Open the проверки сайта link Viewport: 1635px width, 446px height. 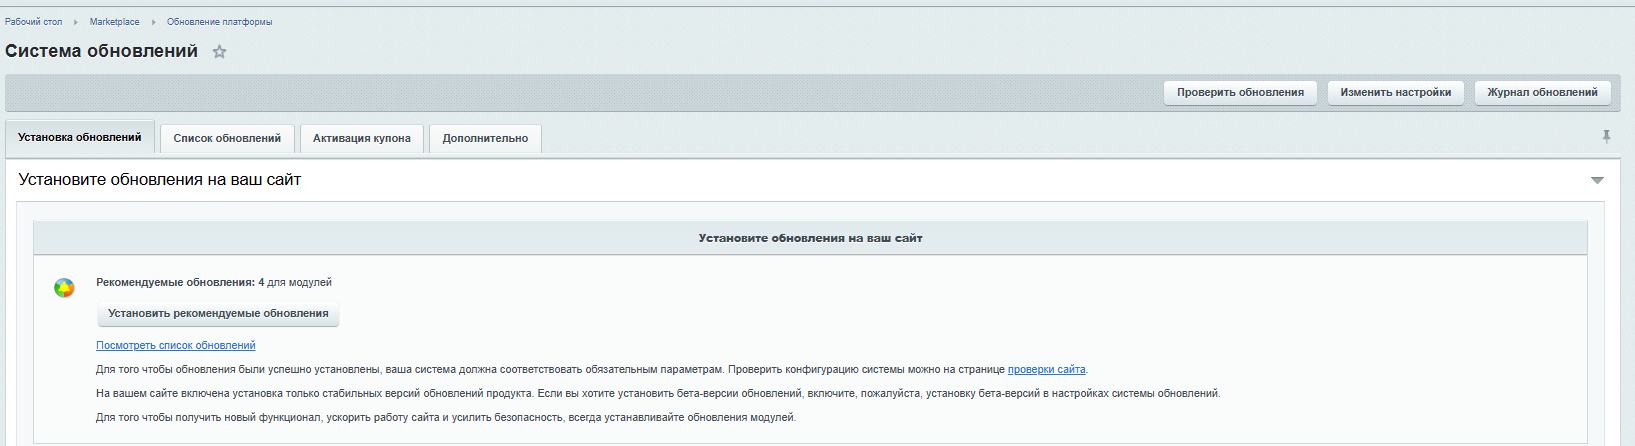[x=1046, y=370]
